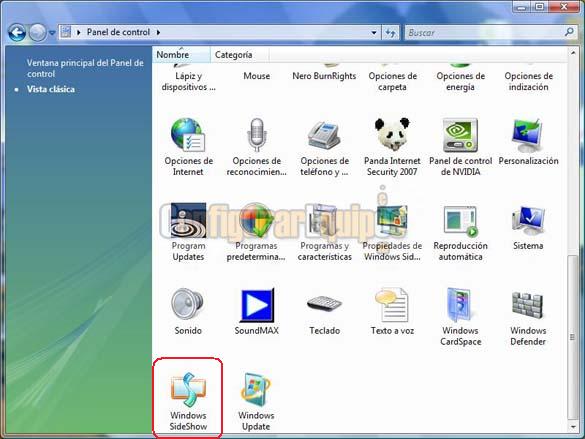585x439 pixels.
Task: Open the Sistema icon
Action: coord(528,220)
